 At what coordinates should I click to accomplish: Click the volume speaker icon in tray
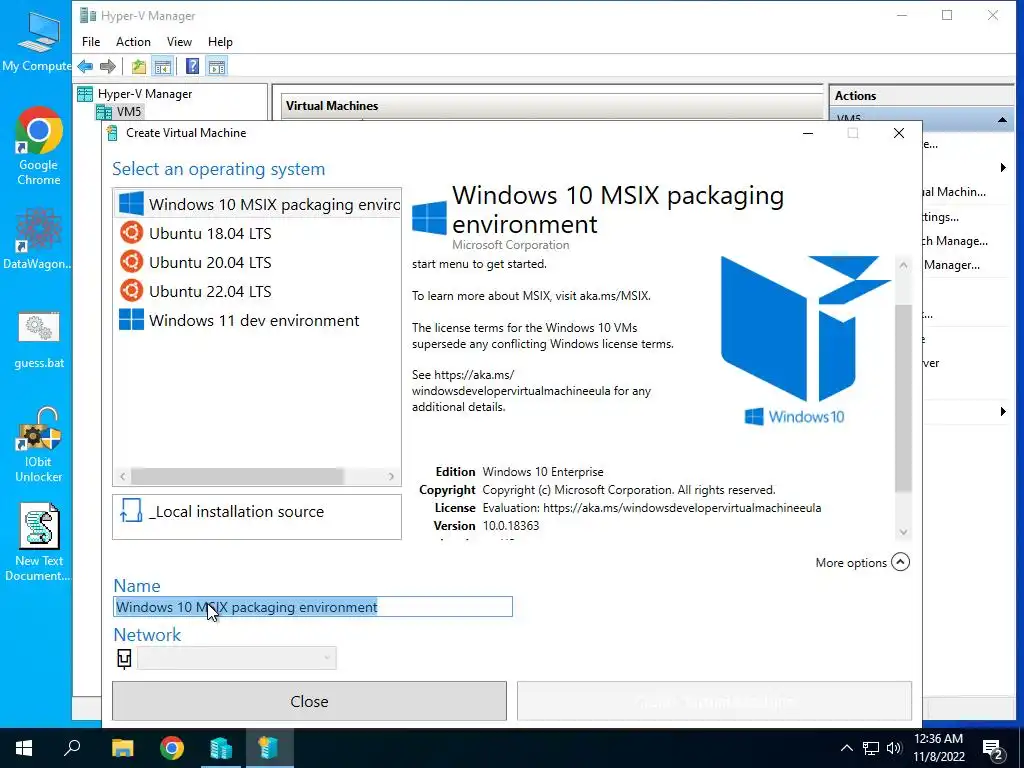[x=894, y=748]
